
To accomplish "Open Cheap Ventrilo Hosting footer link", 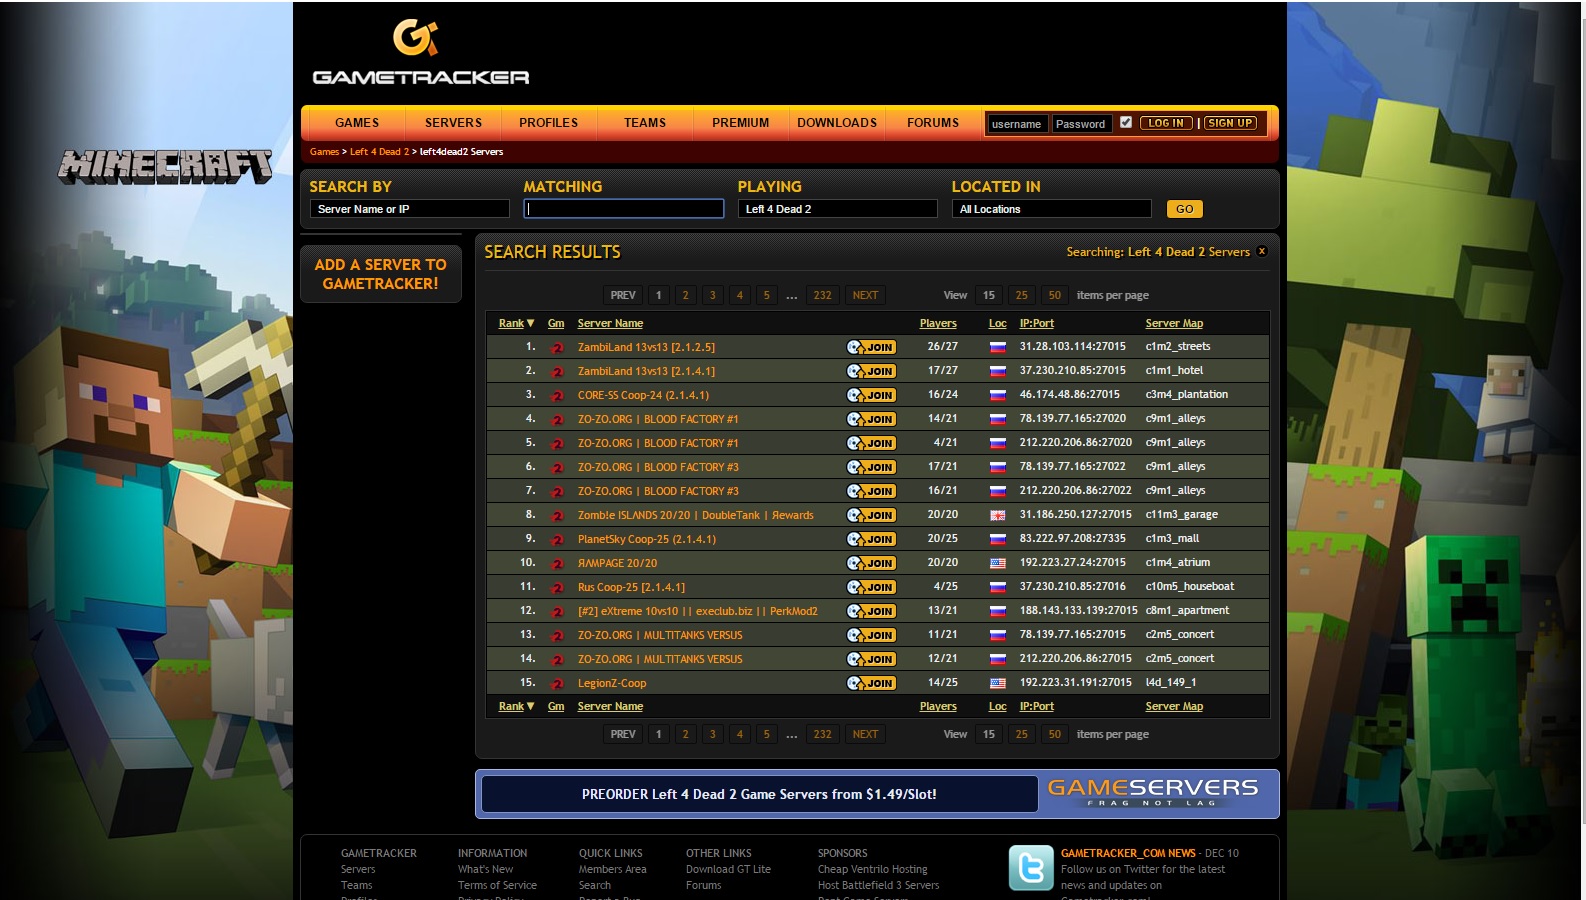I will 873,869.
